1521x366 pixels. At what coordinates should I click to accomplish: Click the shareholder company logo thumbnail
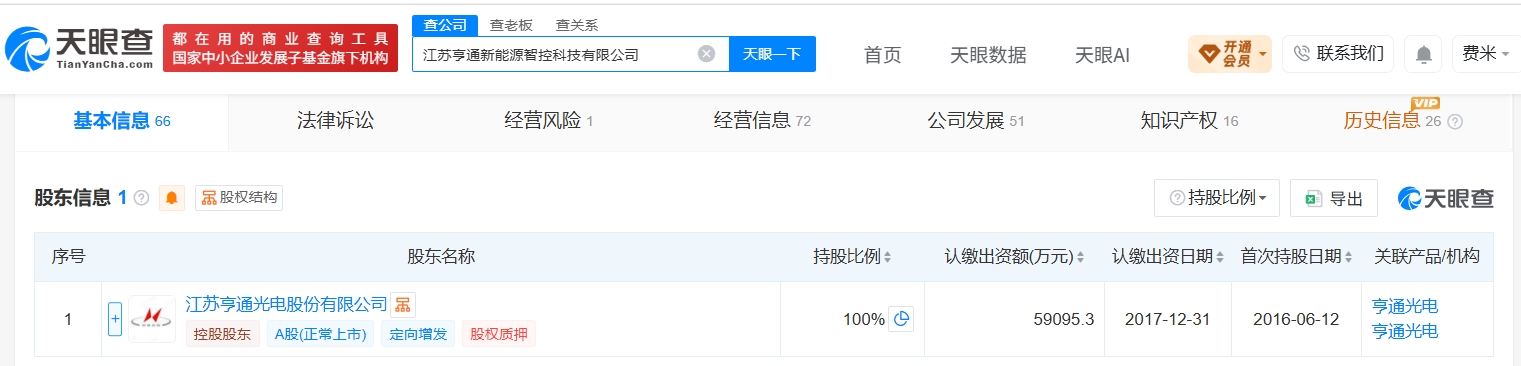click(x=152, y=319)
